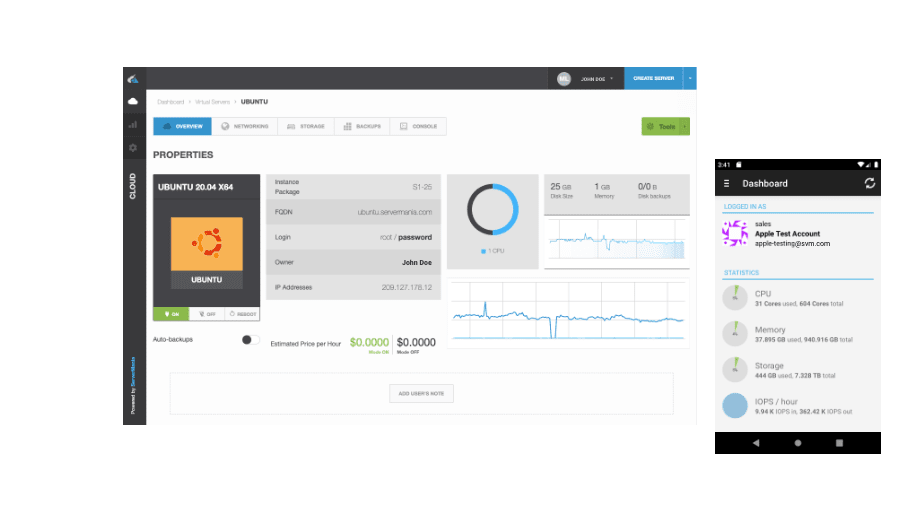Toggle the Auto-backups switch
The image size is (904, 521).
[250, 340]
